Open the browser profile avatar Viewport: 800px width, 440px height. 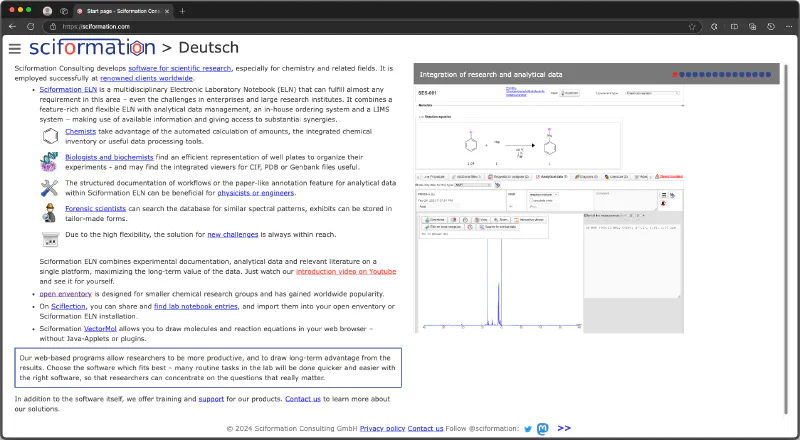click(x=47, y=11)
